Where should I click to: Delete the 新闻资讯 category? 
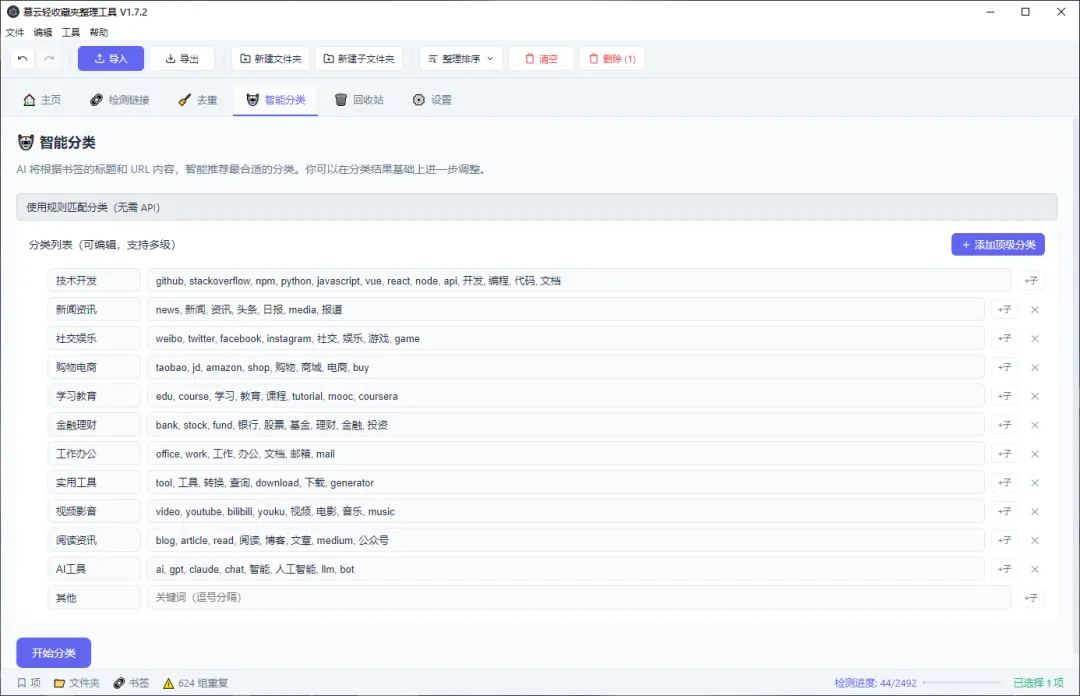tap(1035, 309)
